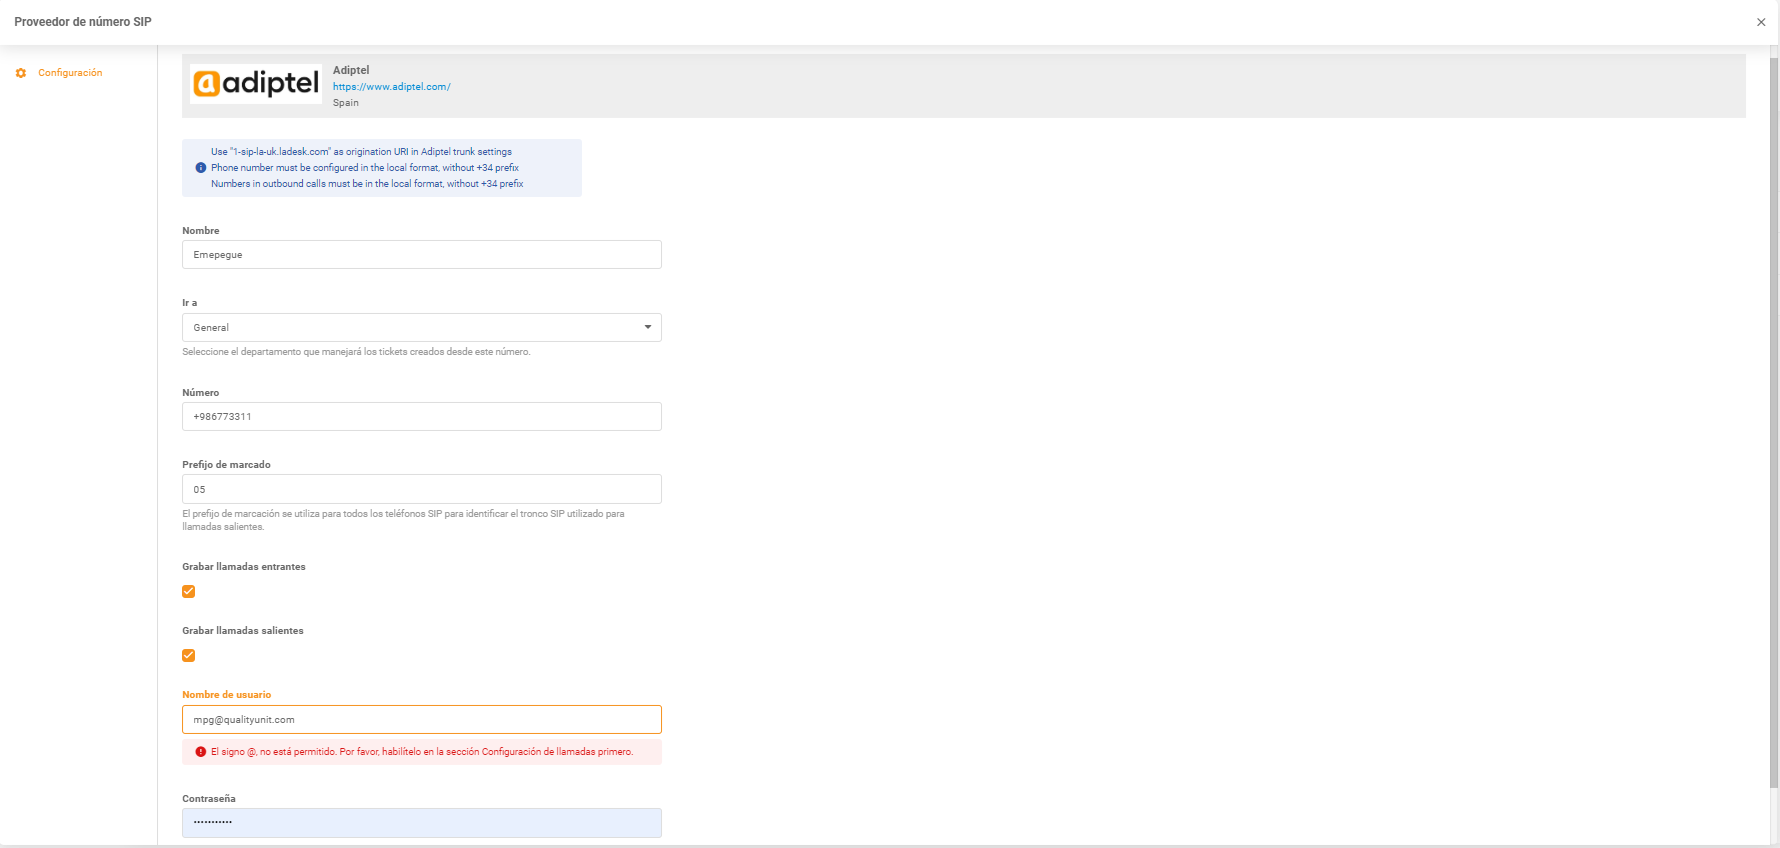The image size is (1780, 848).
Task: Toggle Grabar llamadas salientes checkbox
Action: click(x=188, y=656)
